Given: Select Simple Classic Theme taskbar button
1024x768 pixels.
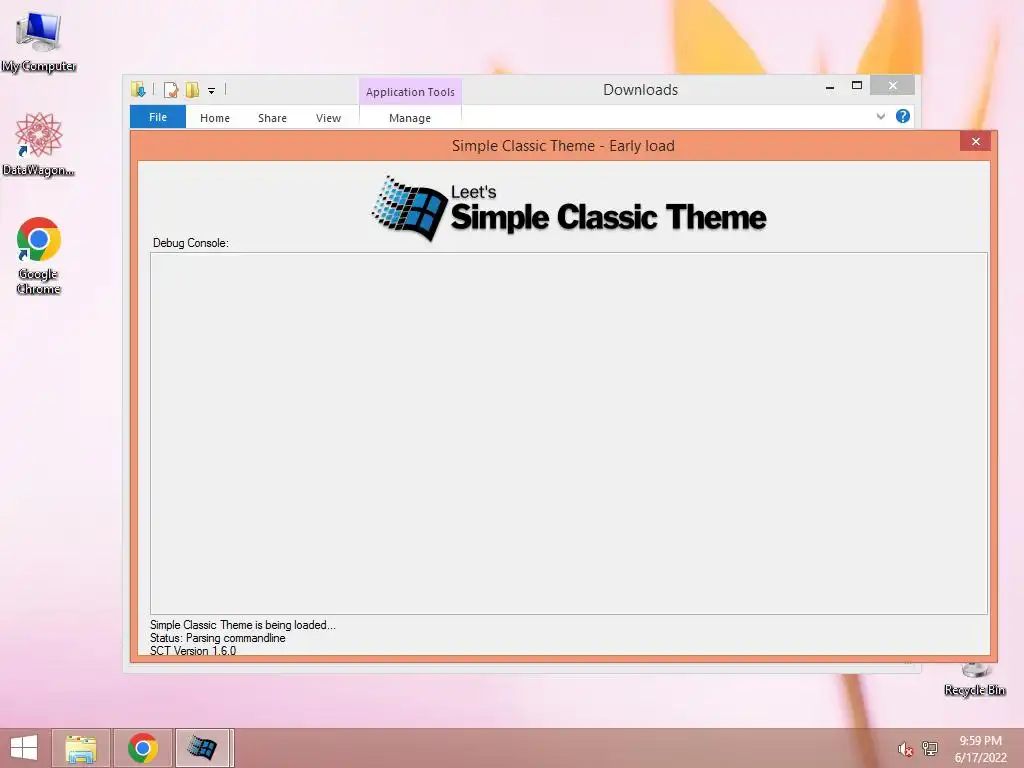Looking at the screenshot, I should coord(202,748).
